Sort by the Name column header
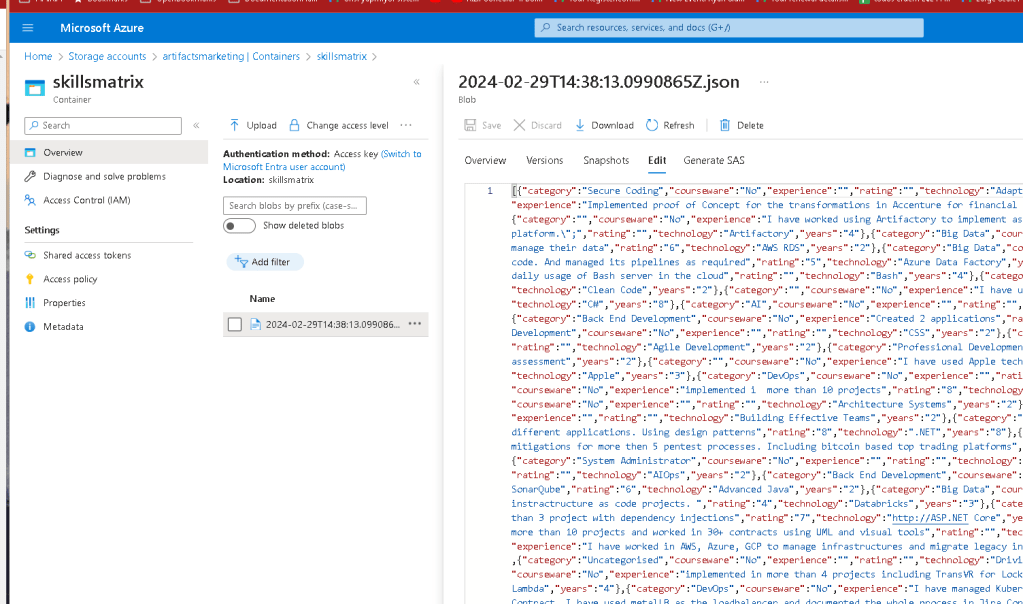Viewport: 1023px width, 604px height. [262, 299]
